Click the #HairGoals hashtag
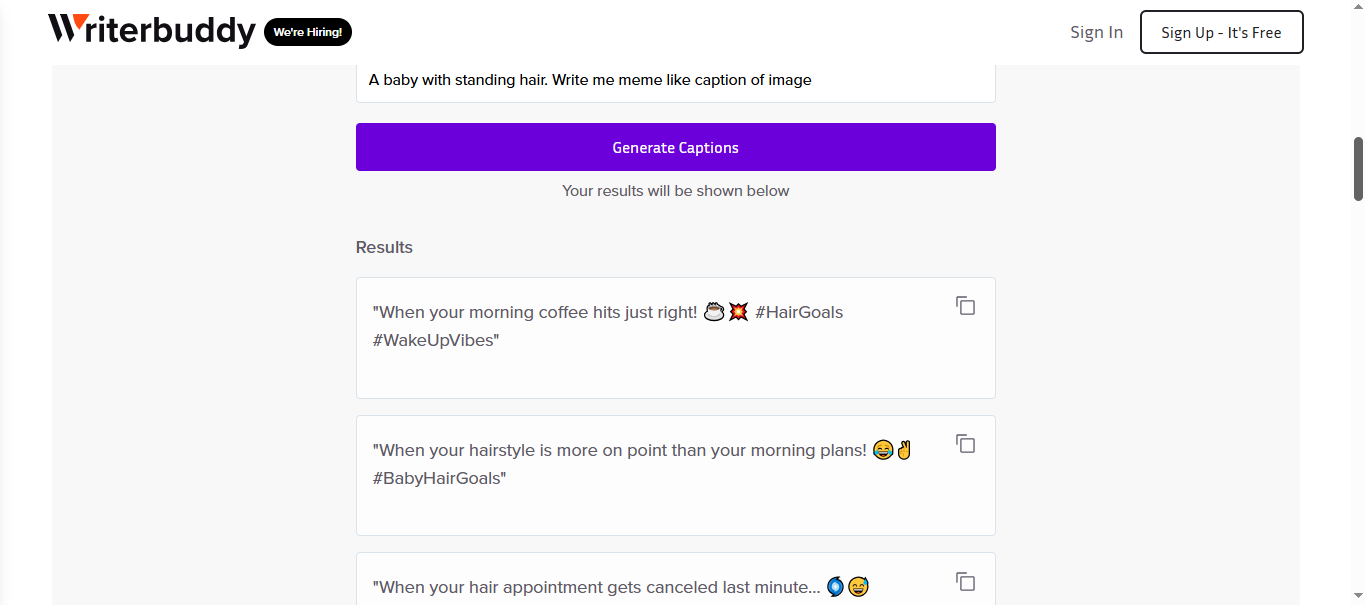Viewport: 1365px width, 605px height. point(798,313)
